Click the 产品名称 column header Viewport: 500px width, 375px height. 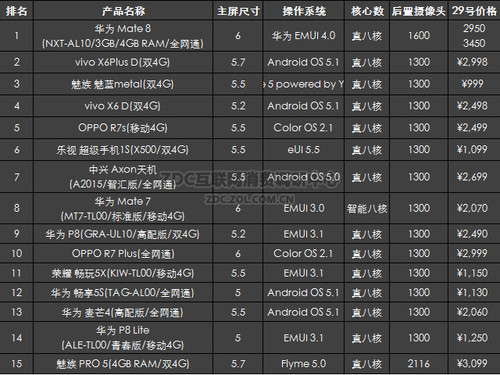123,11
